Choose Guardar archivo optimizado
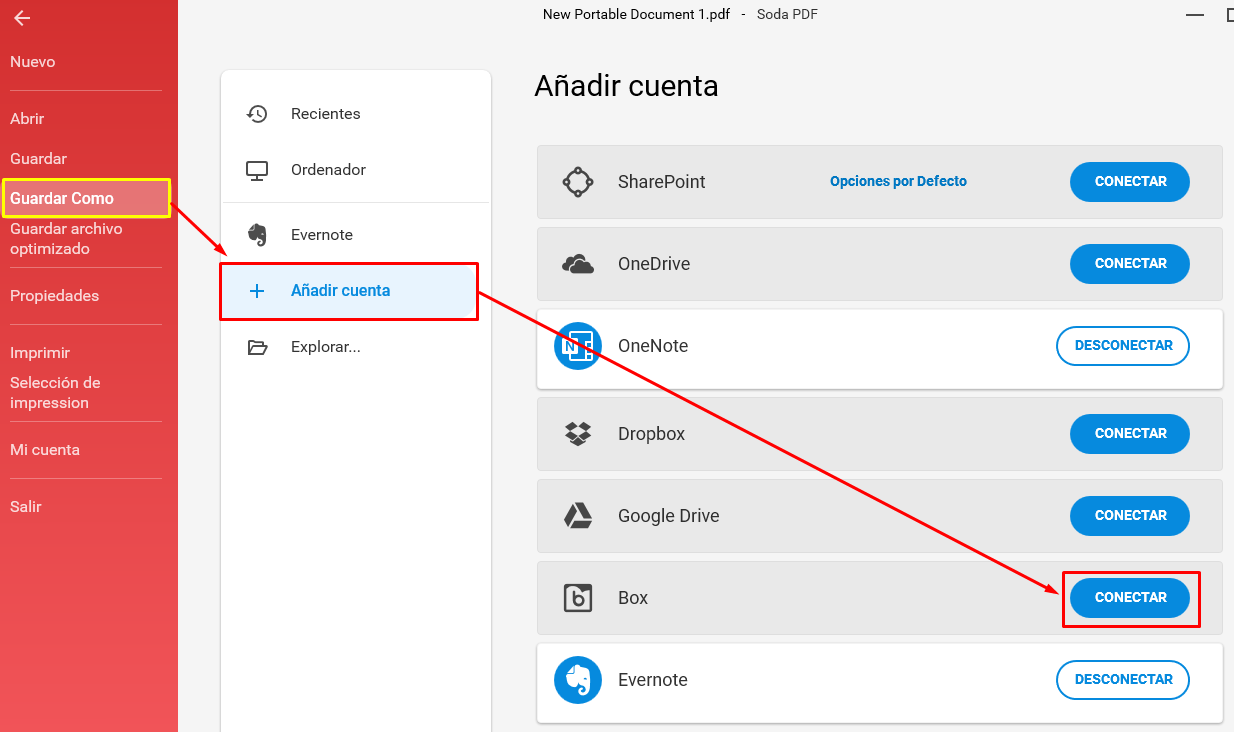The image size is (1234, 732). 66,239
